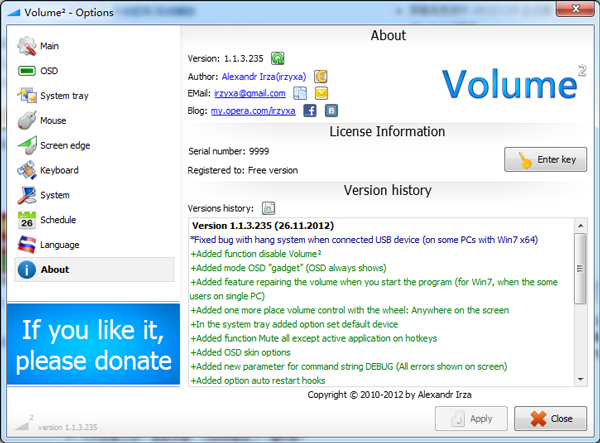This screenshot has width=600, height=443.
Task: Open the Main section
Action: [49, 46]
